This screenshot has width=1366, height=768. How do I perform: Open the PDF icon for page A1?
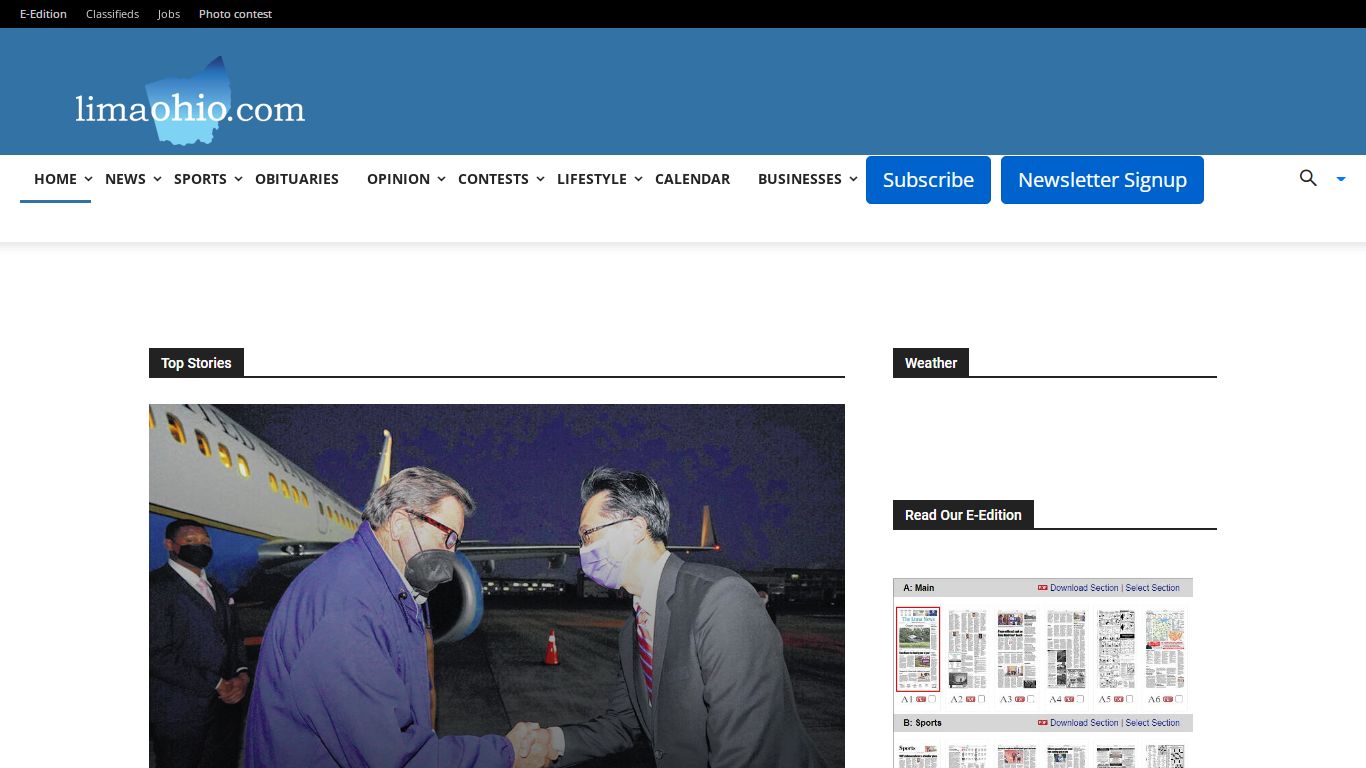tap(921, 699)
